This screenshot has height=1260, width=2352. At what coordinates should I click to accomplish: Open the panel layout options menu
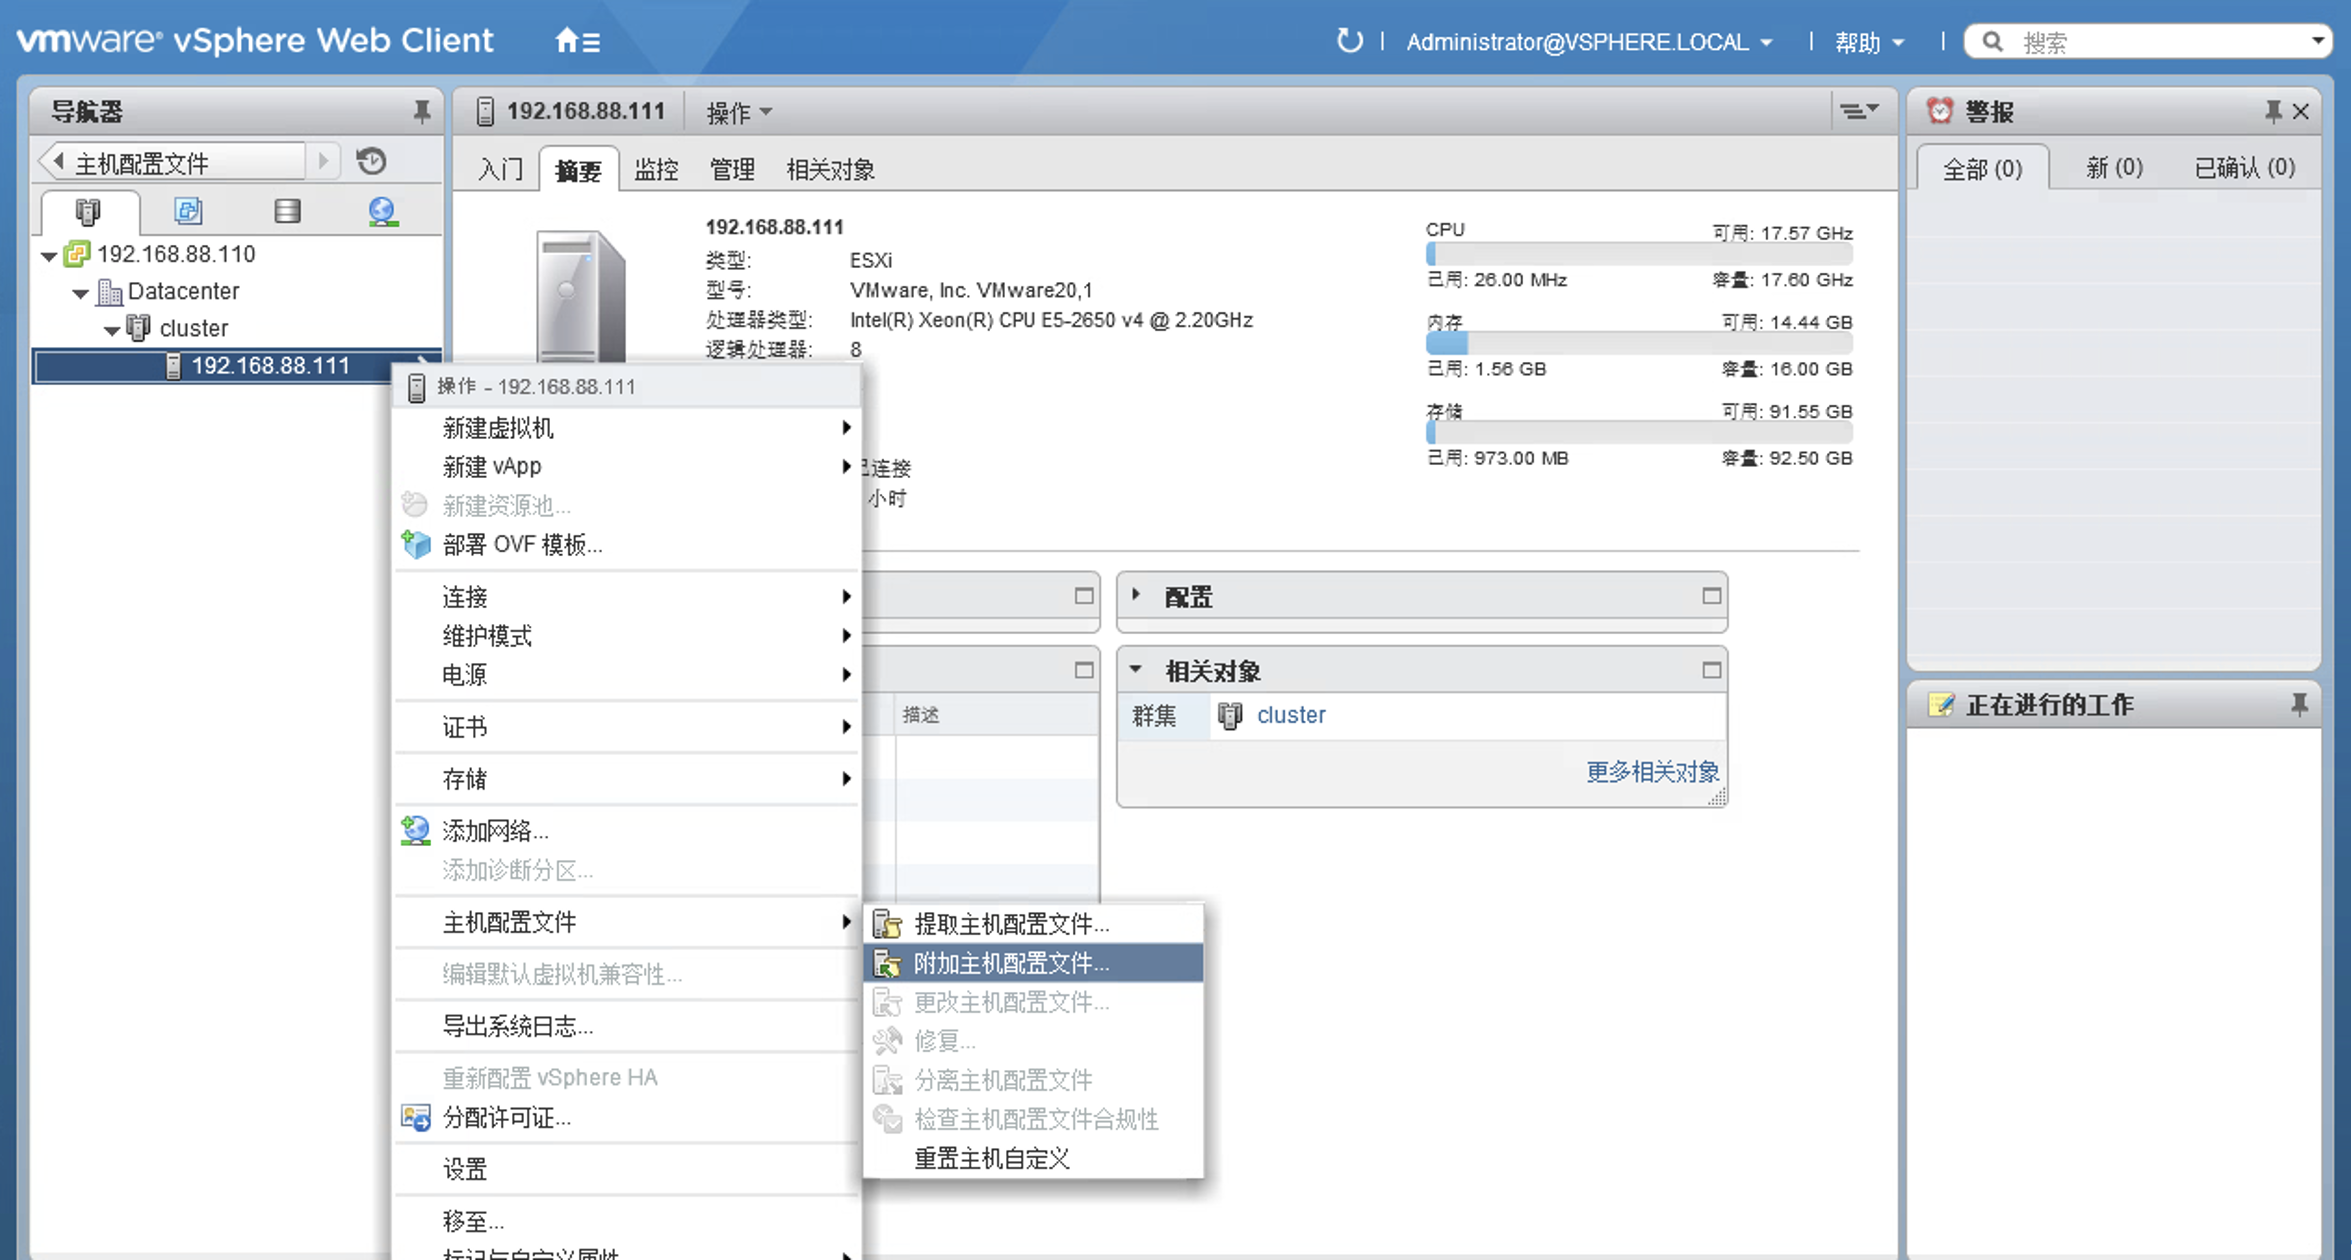(x=1859, y=111)
